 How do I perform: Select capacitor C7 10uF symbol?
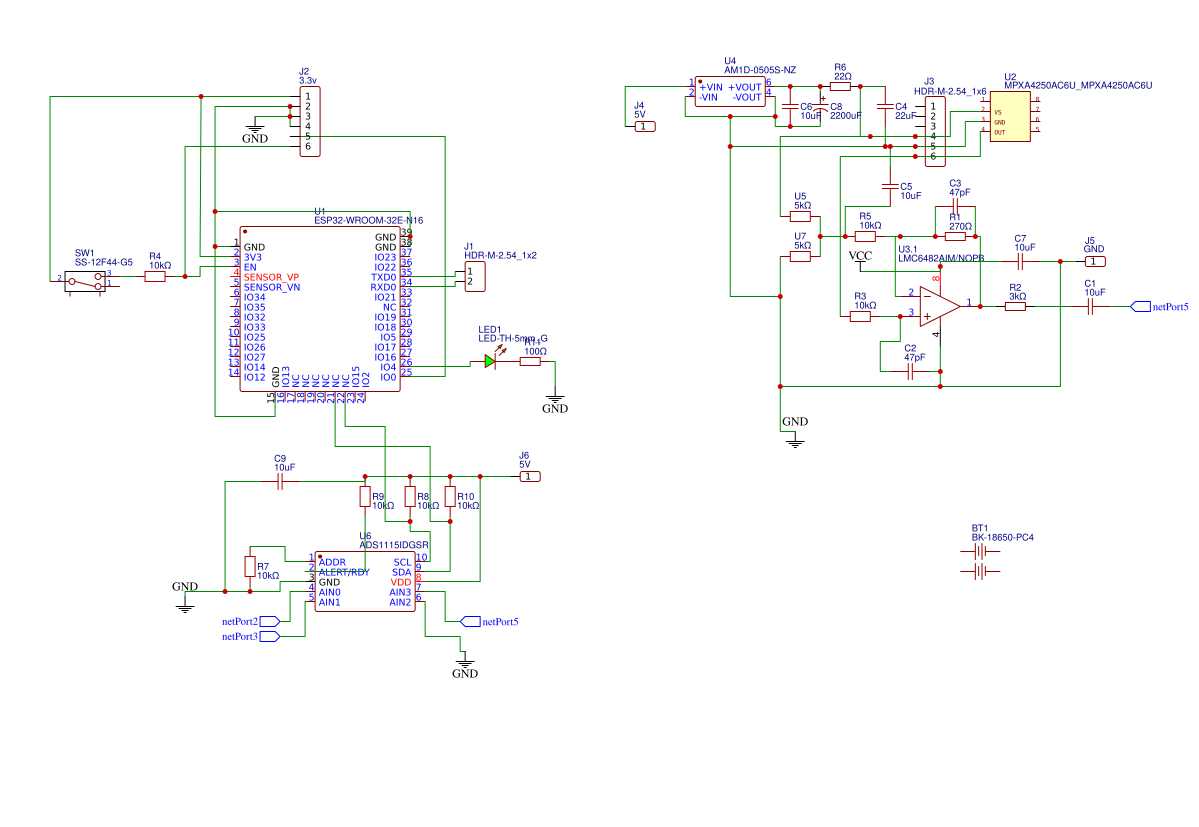point(1020,261)
